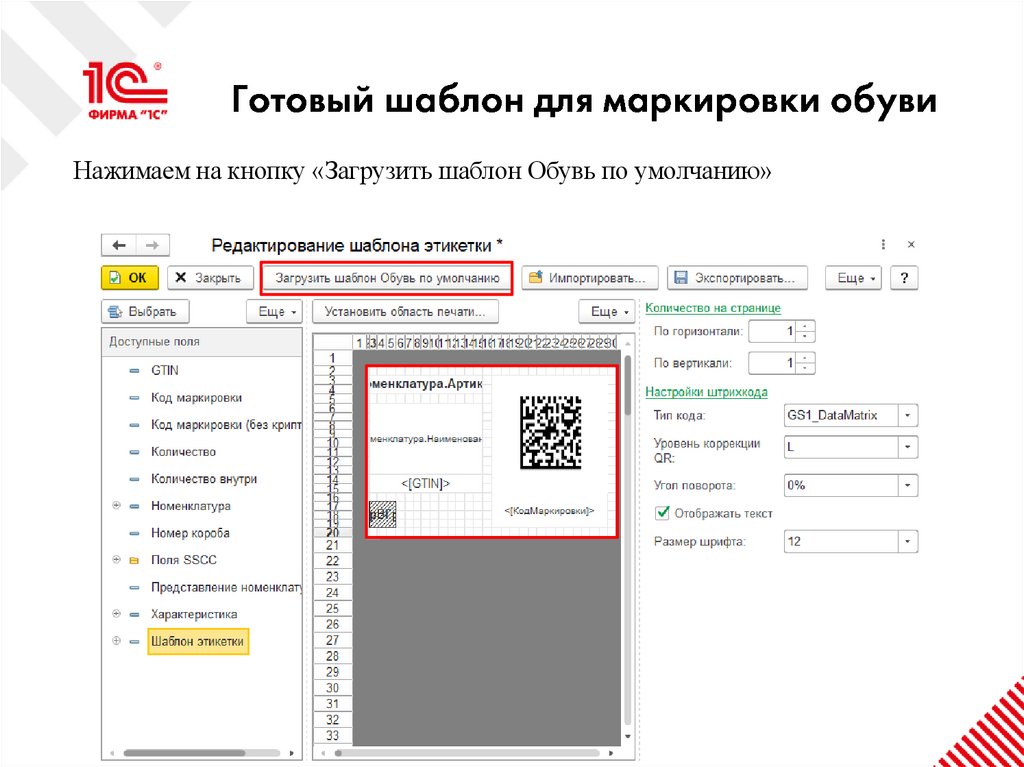The image size is (1024, 767).
Task: Click Экспортировать button
Action: [737, 278]
